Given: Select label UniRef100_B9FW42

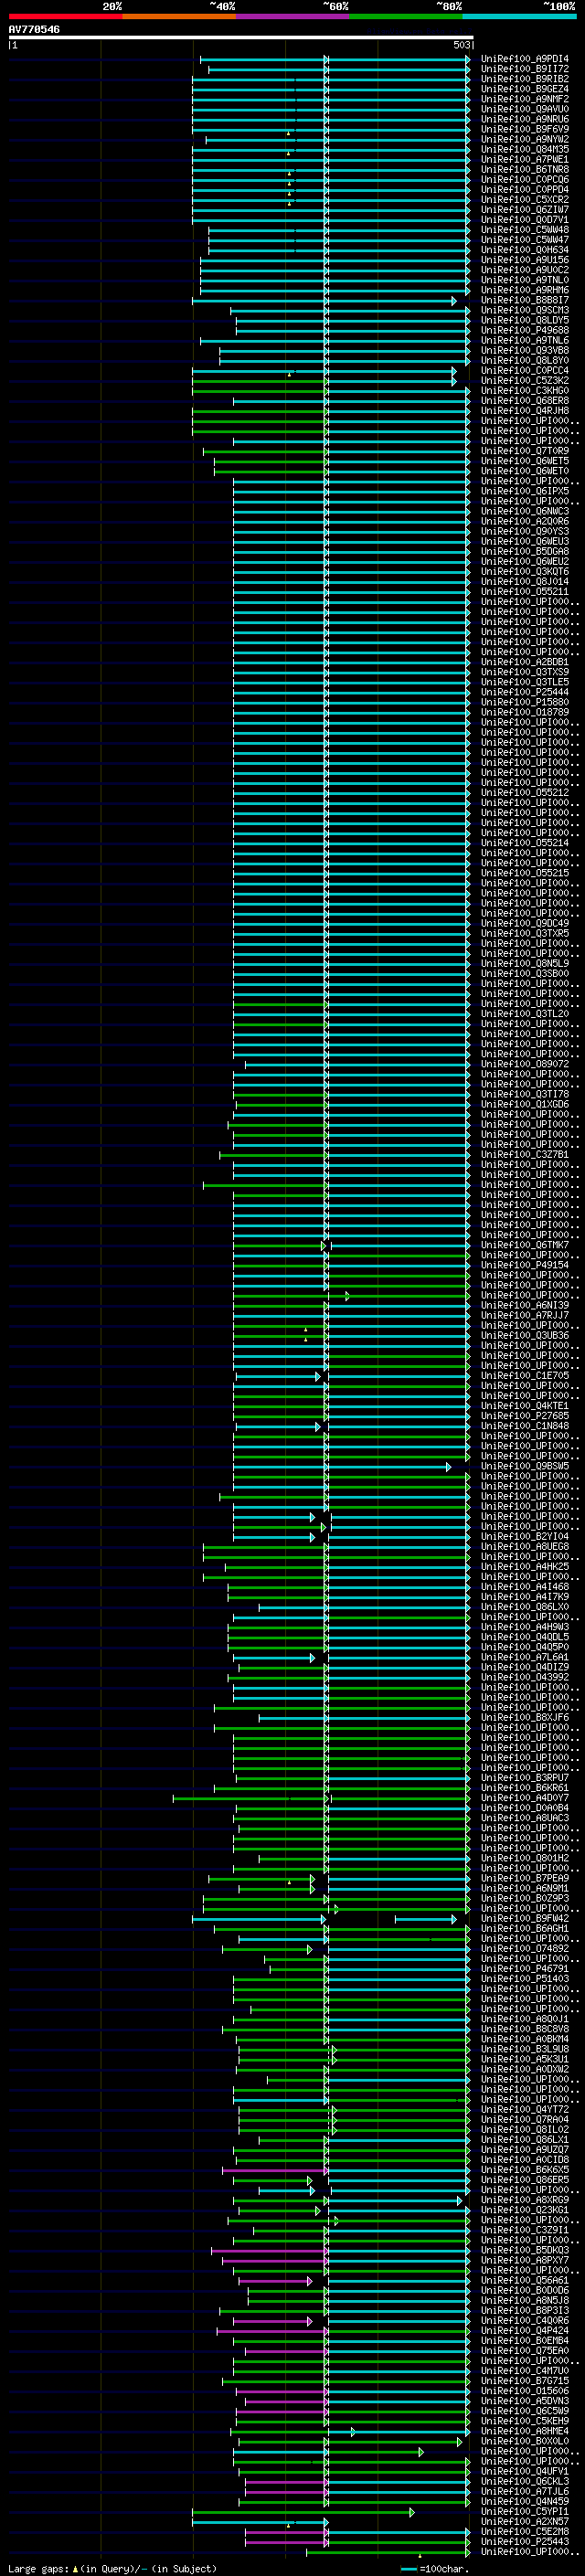Looking at the screenshot, I should coord(524,1918).
